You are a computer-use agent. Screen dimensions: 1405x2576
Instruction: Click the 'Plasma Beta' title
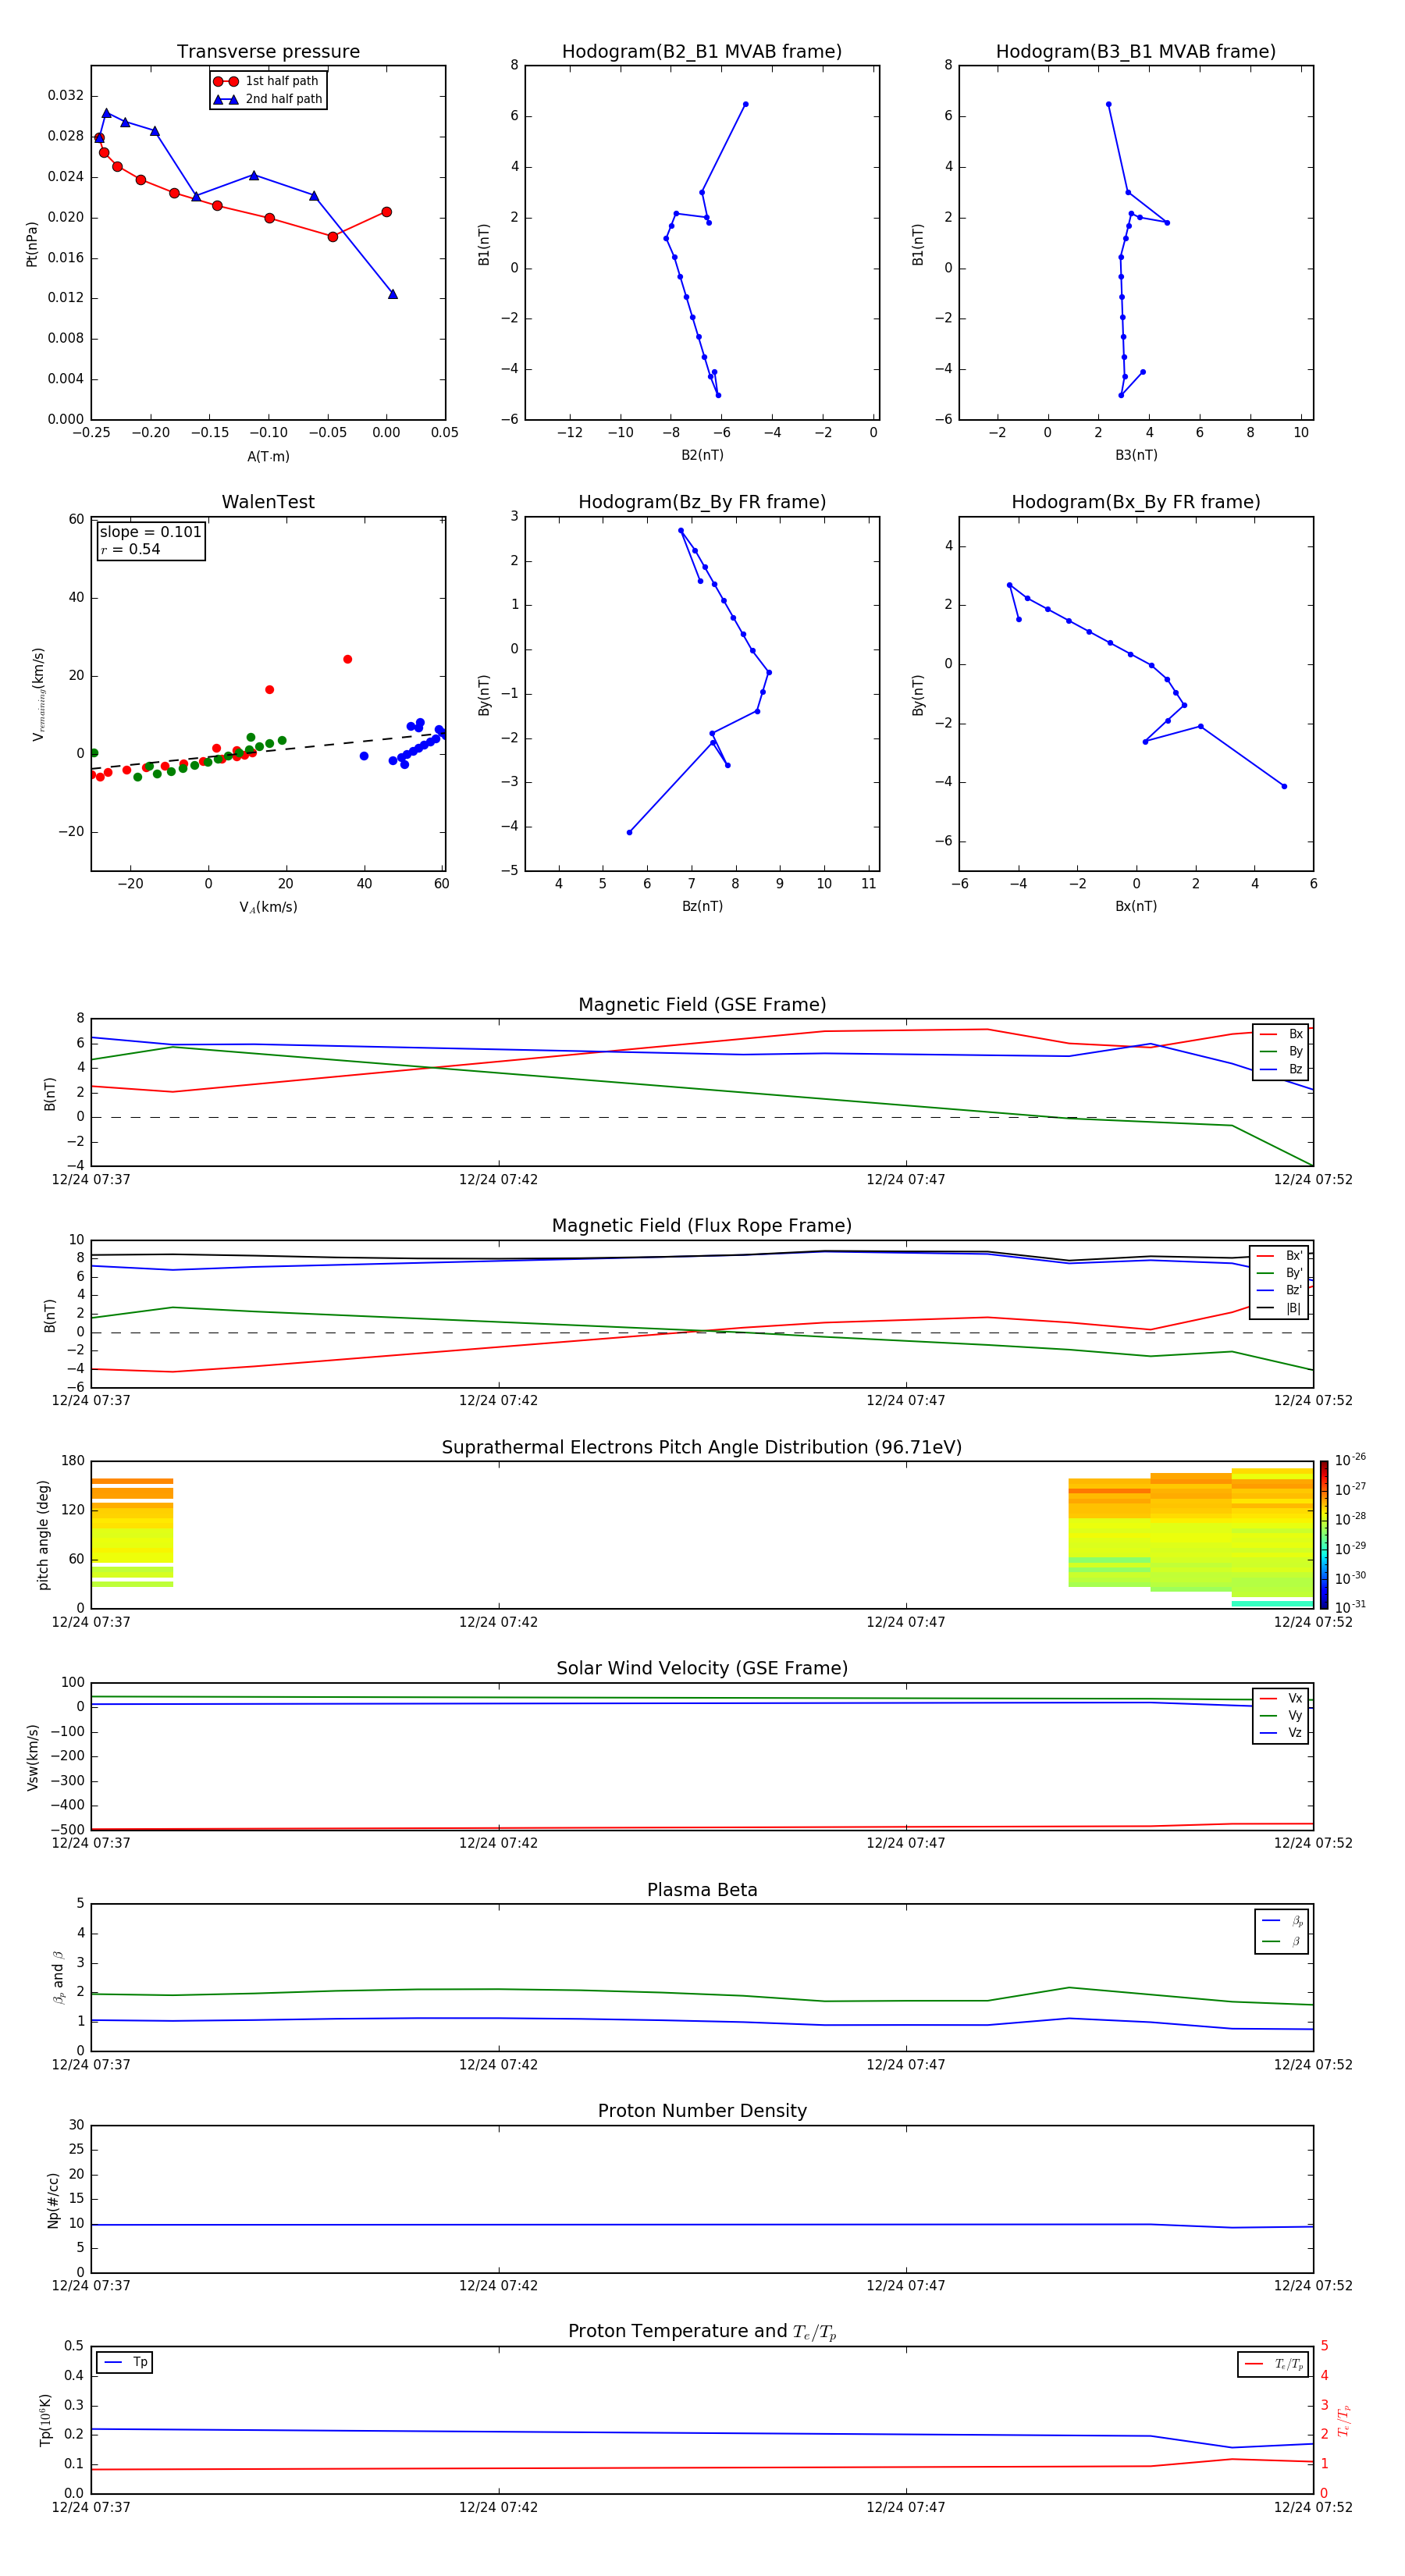[x=702, y=1890]
